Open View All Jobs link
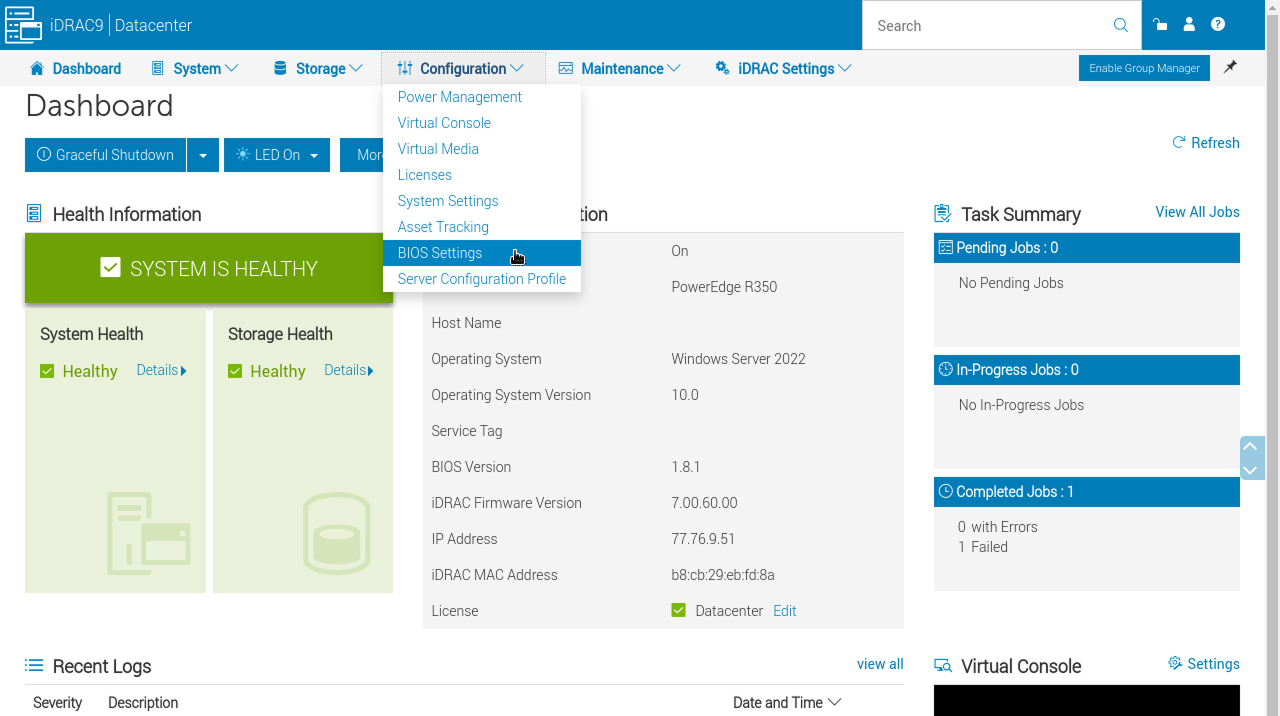The height and width of the screenshot is (716, 1280). pos(1197,212)
